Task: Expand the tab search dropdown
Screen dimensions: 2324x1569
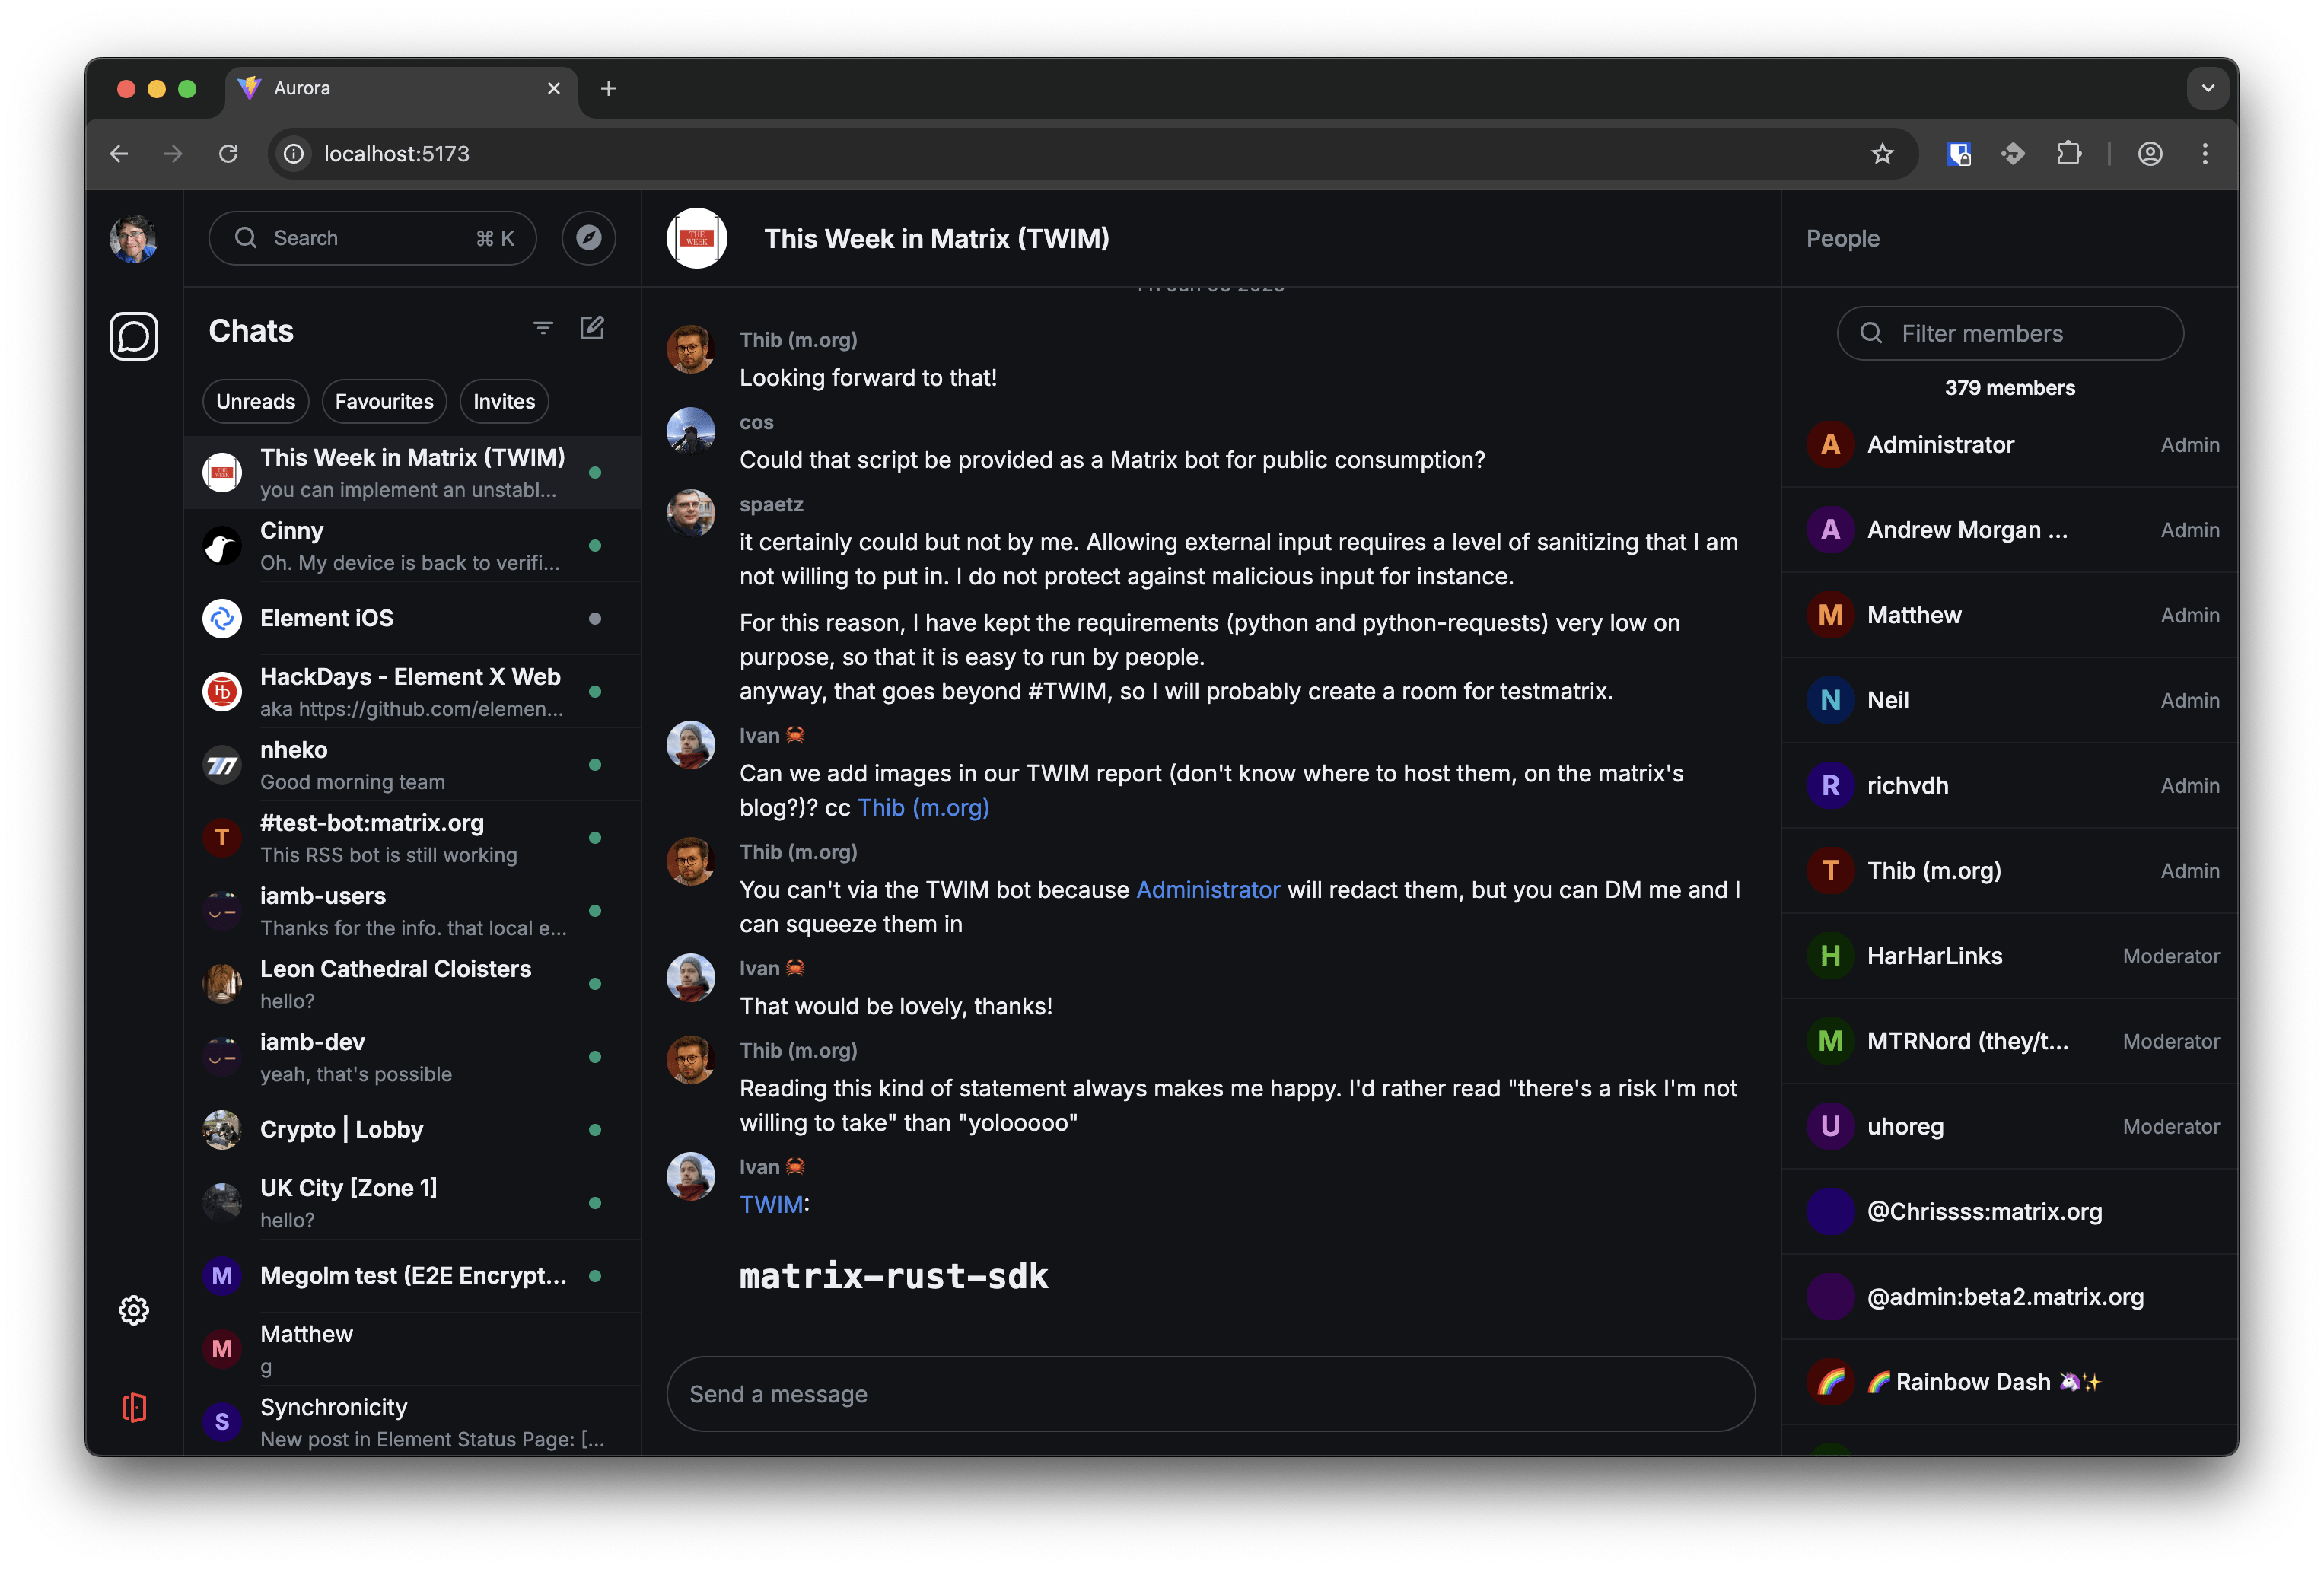Action: pos(2208,88)
